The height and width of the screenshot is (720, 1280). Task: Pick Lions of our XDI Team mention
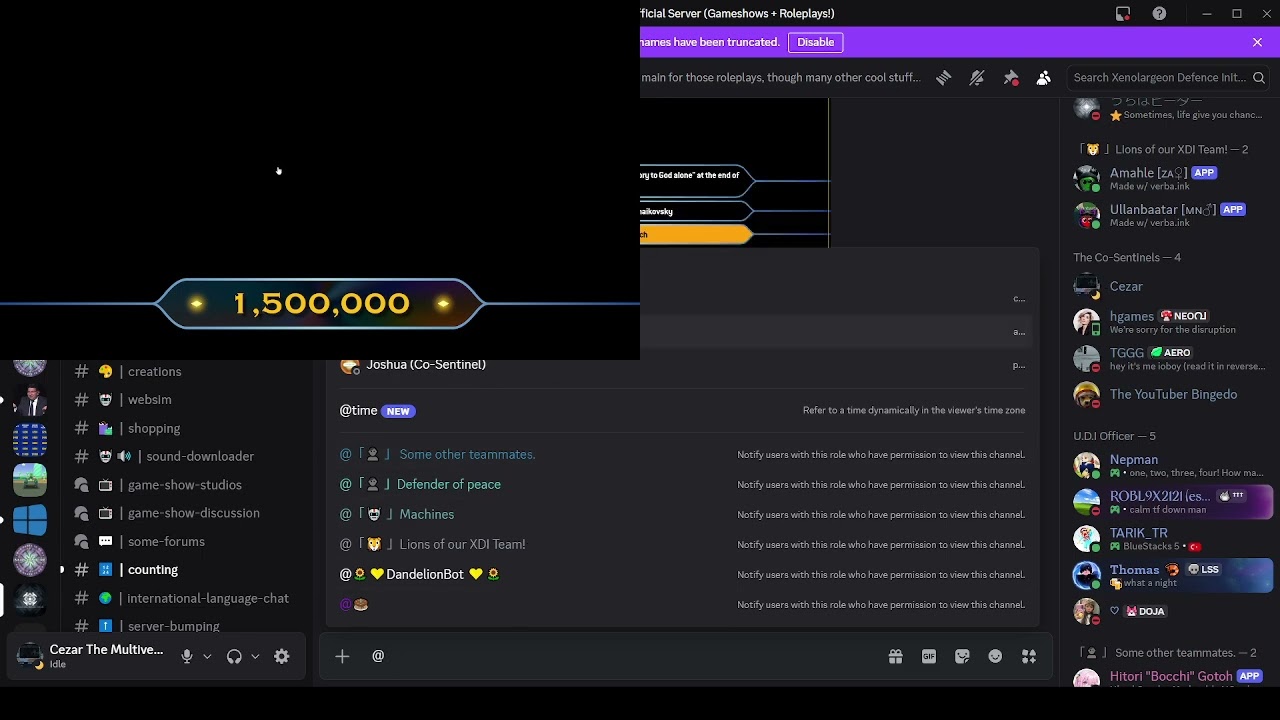coord(683,544)
